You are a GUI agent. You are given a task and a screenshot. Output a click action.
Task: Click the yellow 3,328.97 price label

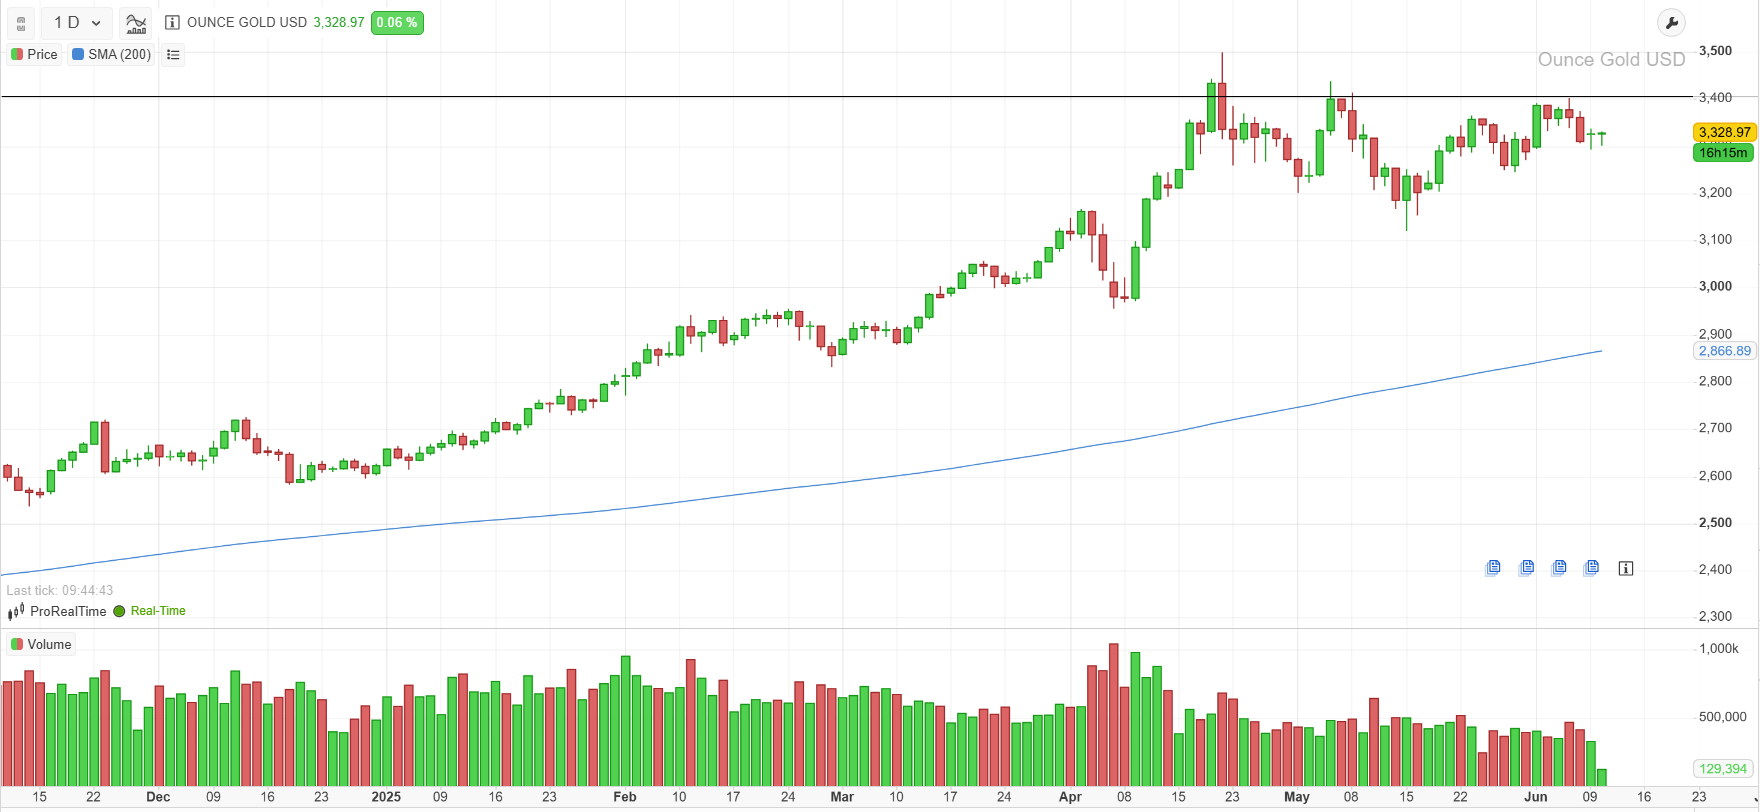click(1724, 132)
